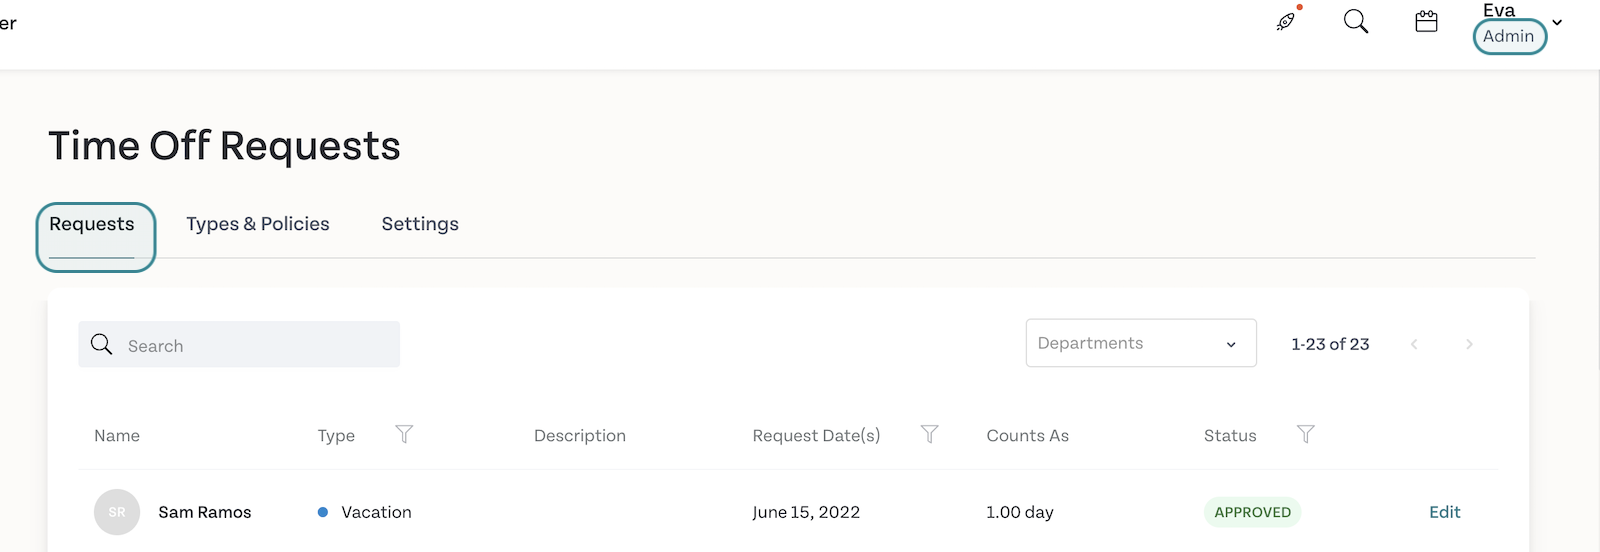
Task: Switch to Types & Policies tab
Action: (x=258, y=224)
